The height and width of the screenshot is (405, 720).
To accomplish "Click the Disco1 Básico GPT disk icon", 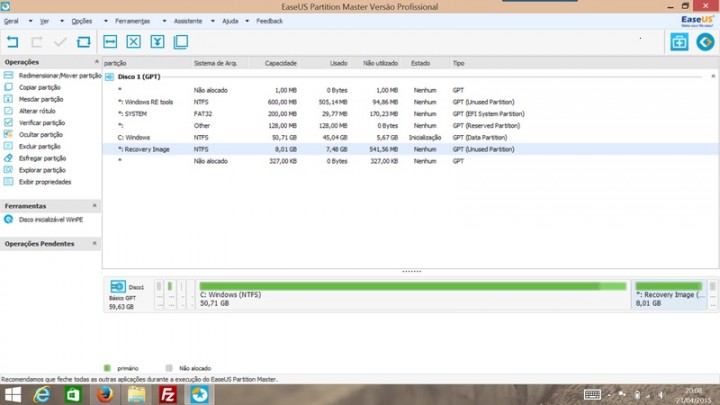I will coord(118,287).
